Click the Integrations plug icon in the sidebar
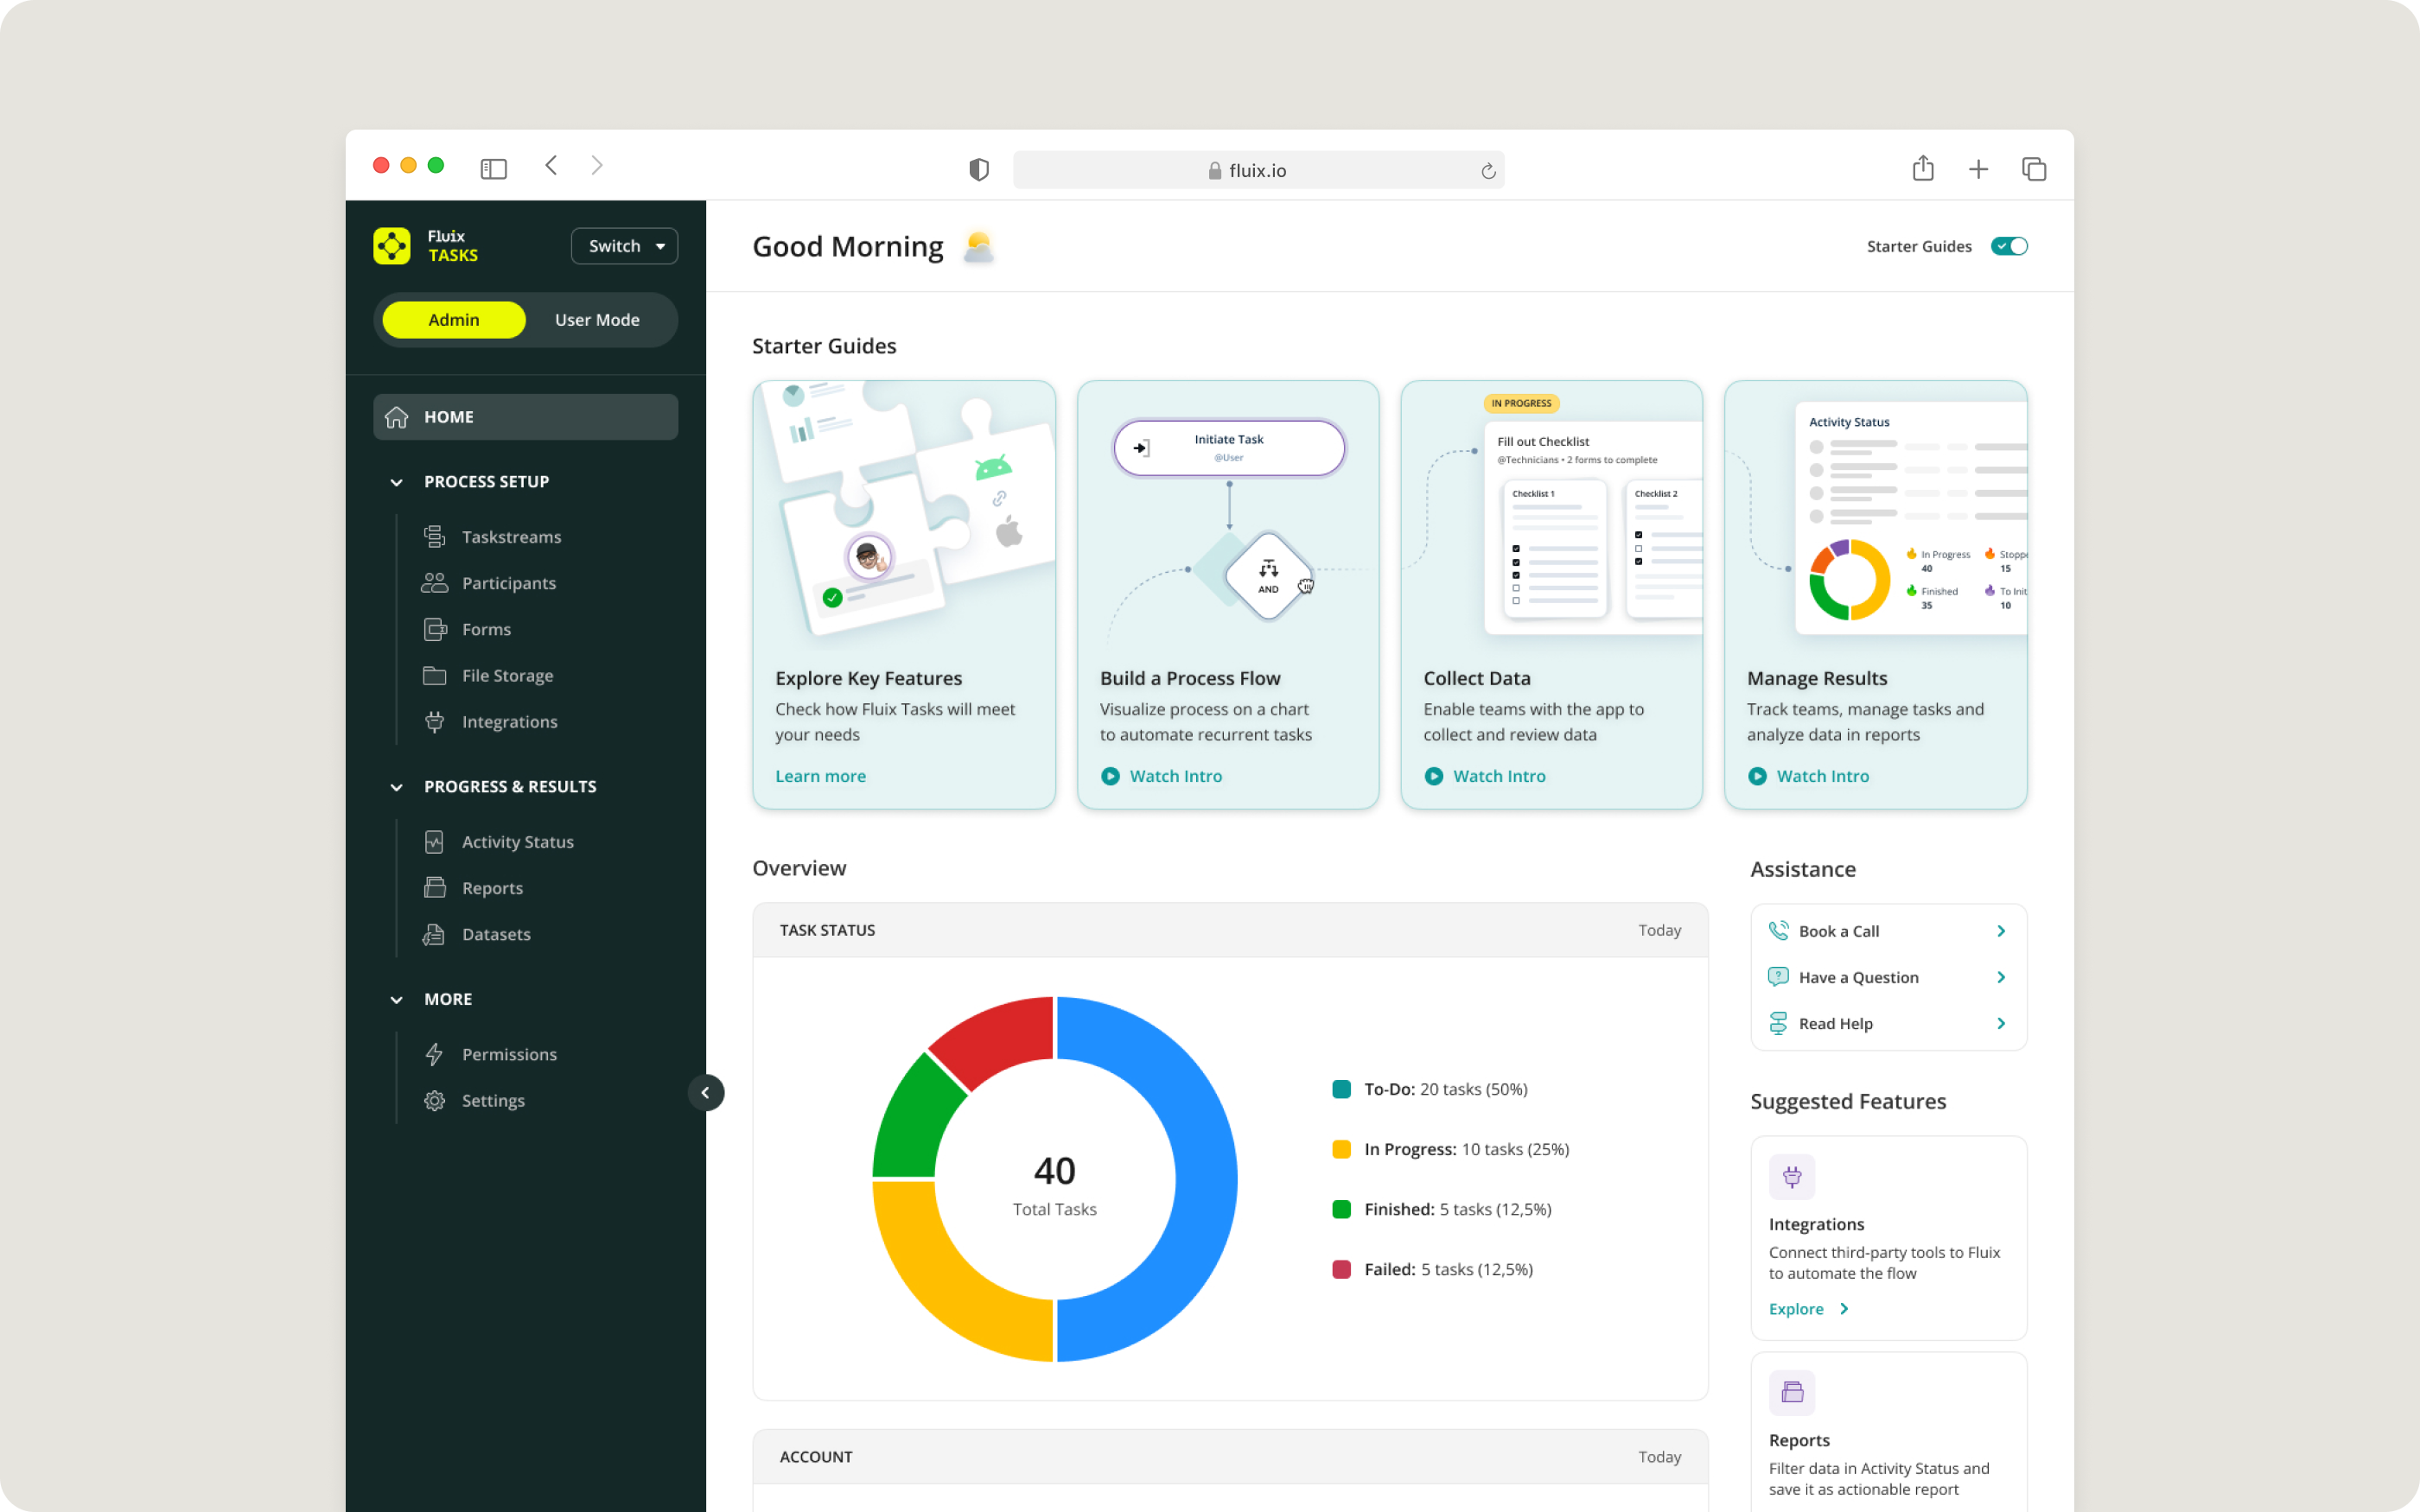 (434, 722)
